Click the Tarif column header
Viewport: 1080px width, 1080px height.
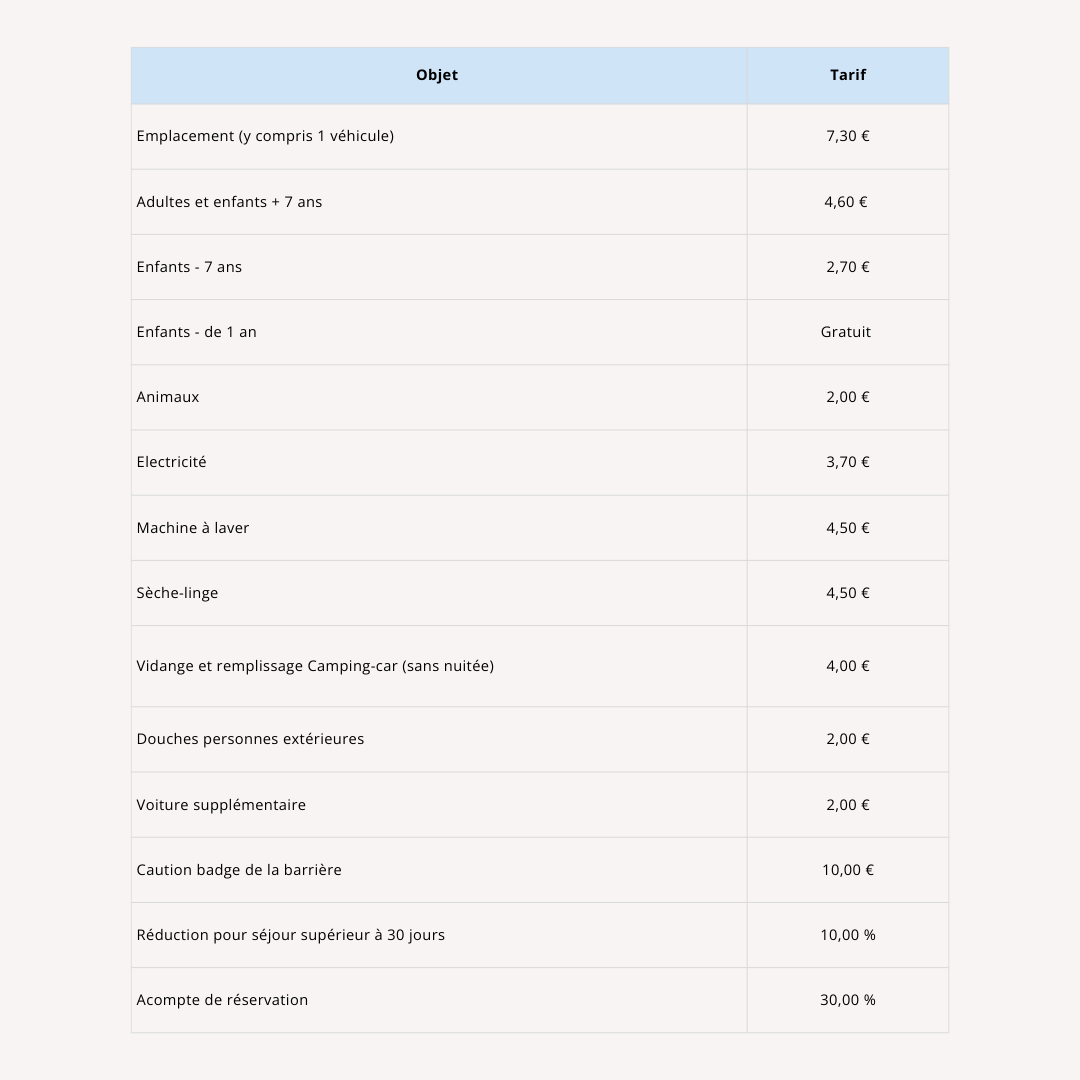click(x=848, y=75)
